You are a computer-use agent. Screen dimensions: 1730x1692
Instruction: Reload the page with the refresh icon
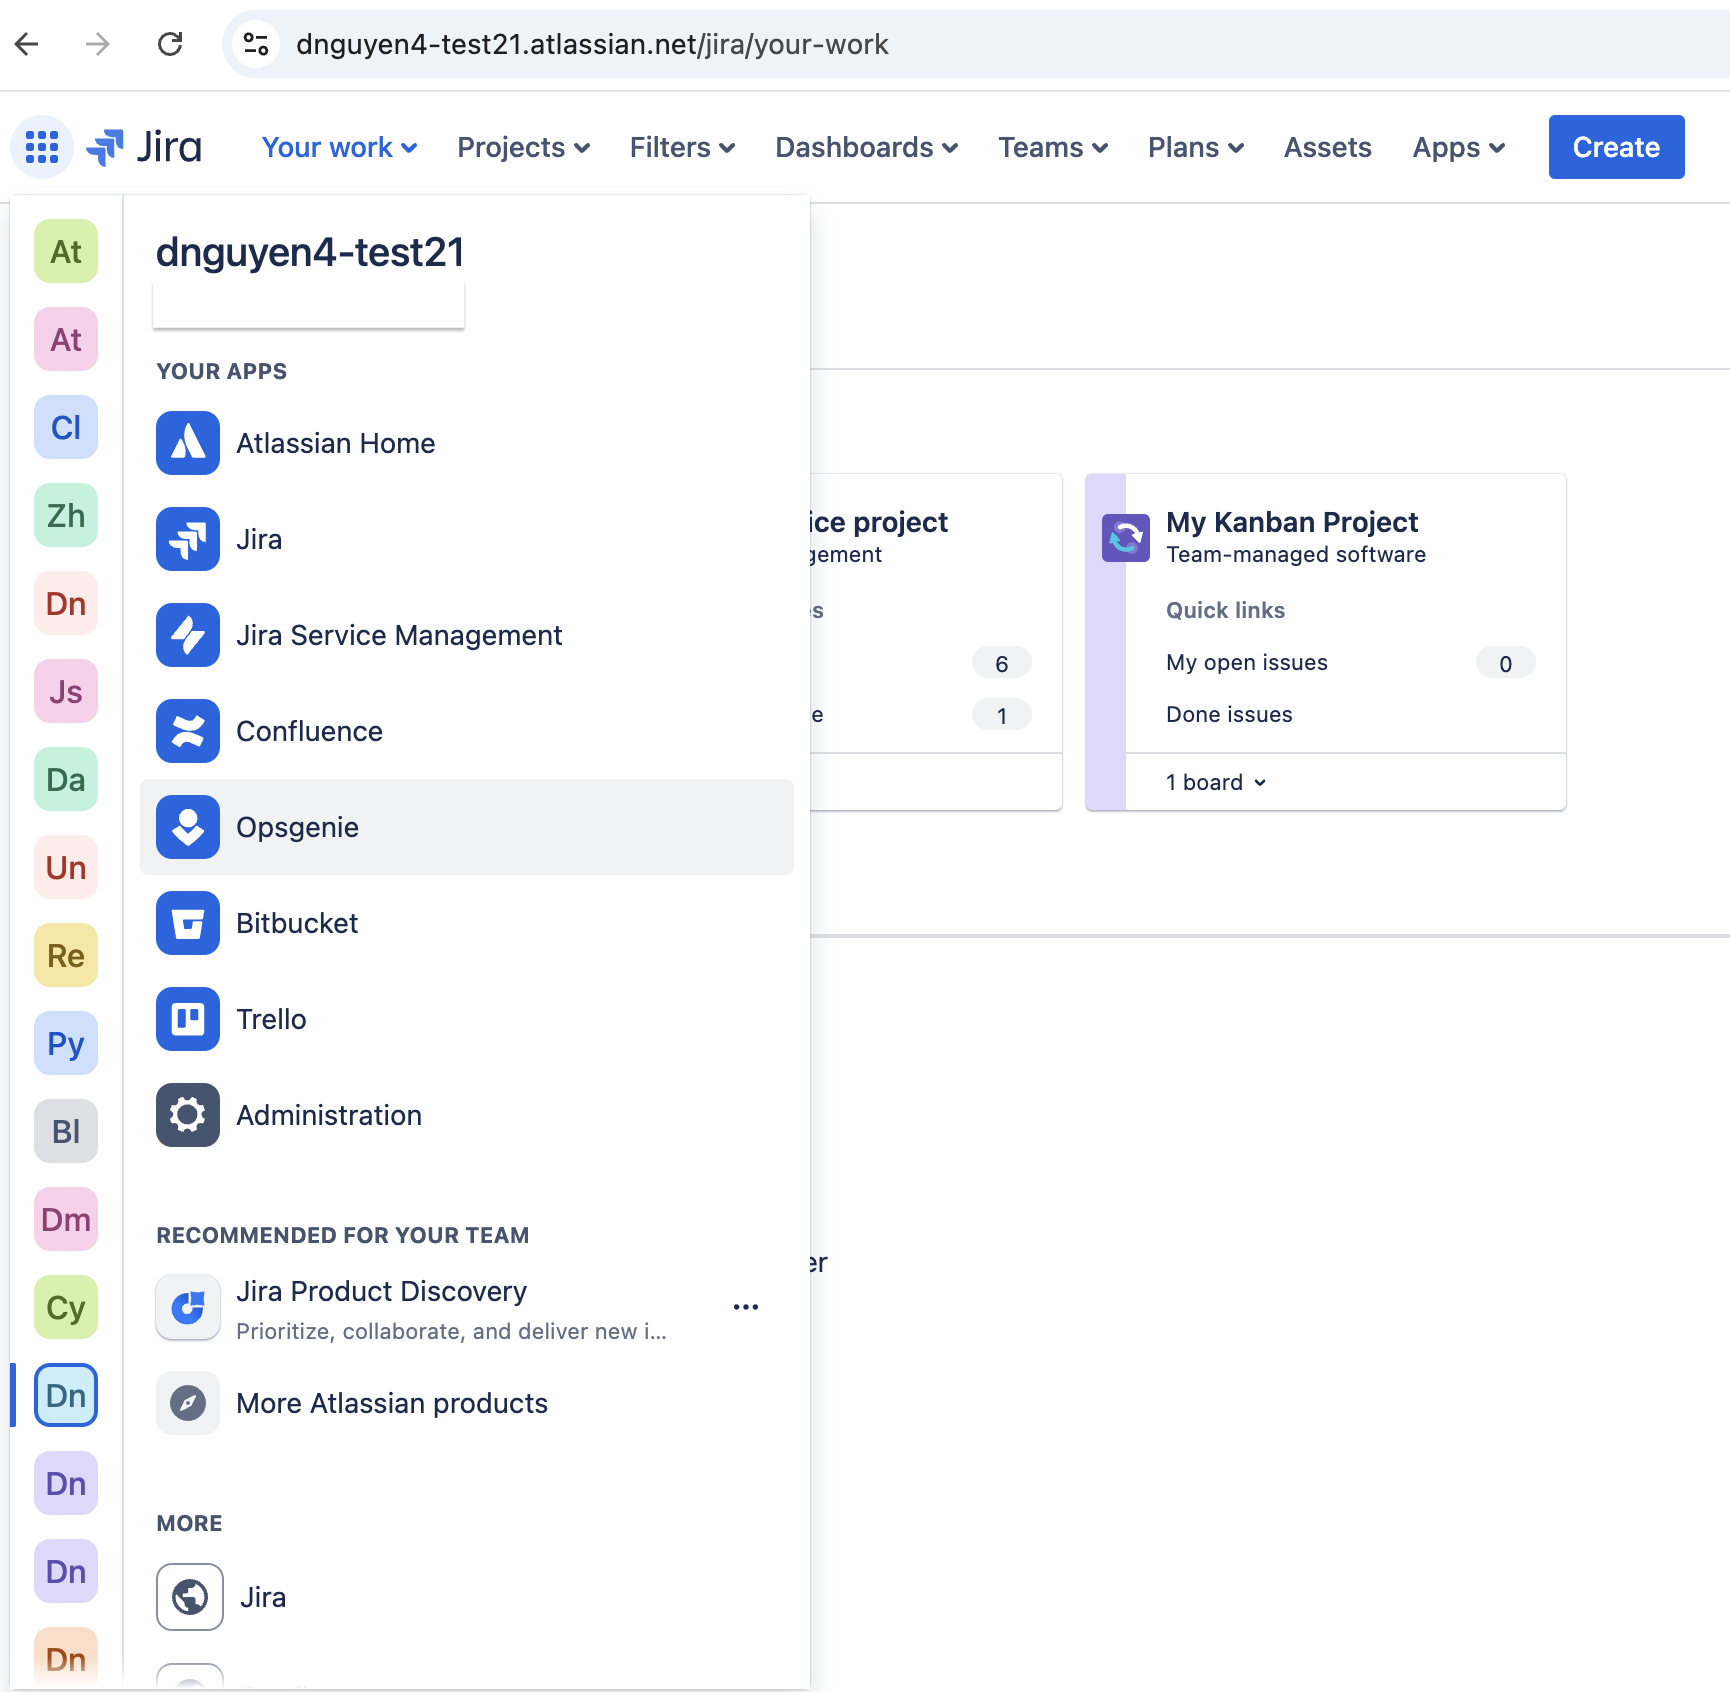point(170,44)
